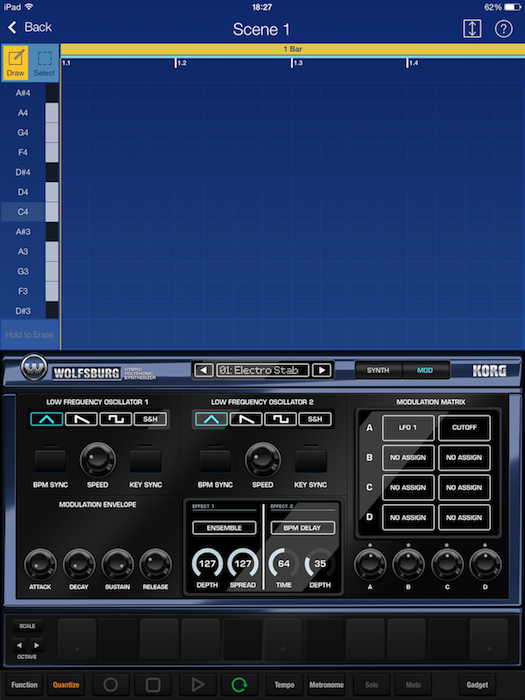Open matrix row A source LFO 1

[x=408, y=428]
